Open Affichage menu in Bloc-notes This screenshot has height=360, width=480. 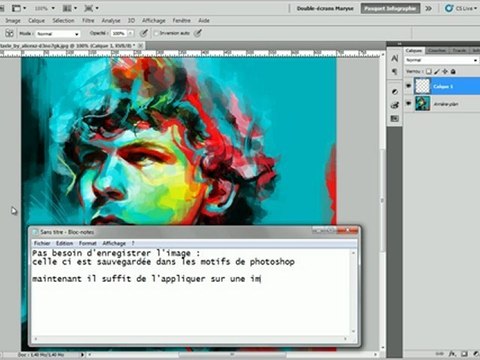coord(114,243)
